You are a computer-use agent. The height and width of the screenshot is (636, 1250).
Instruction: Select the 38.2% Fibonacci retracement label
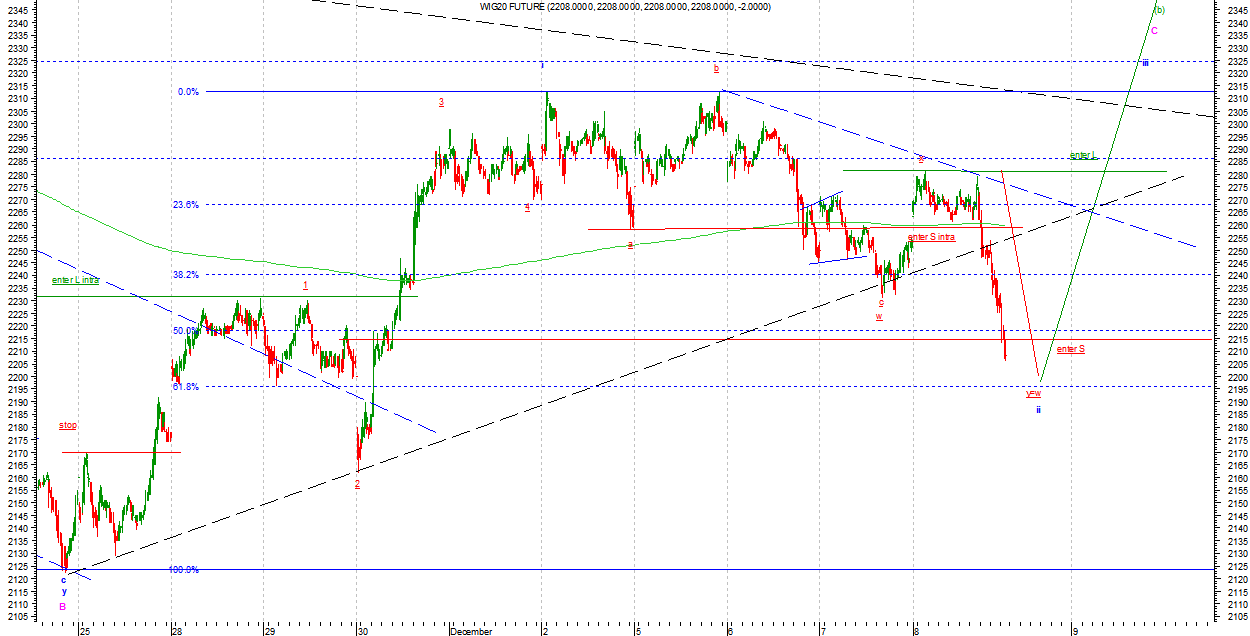click(186, 274)
